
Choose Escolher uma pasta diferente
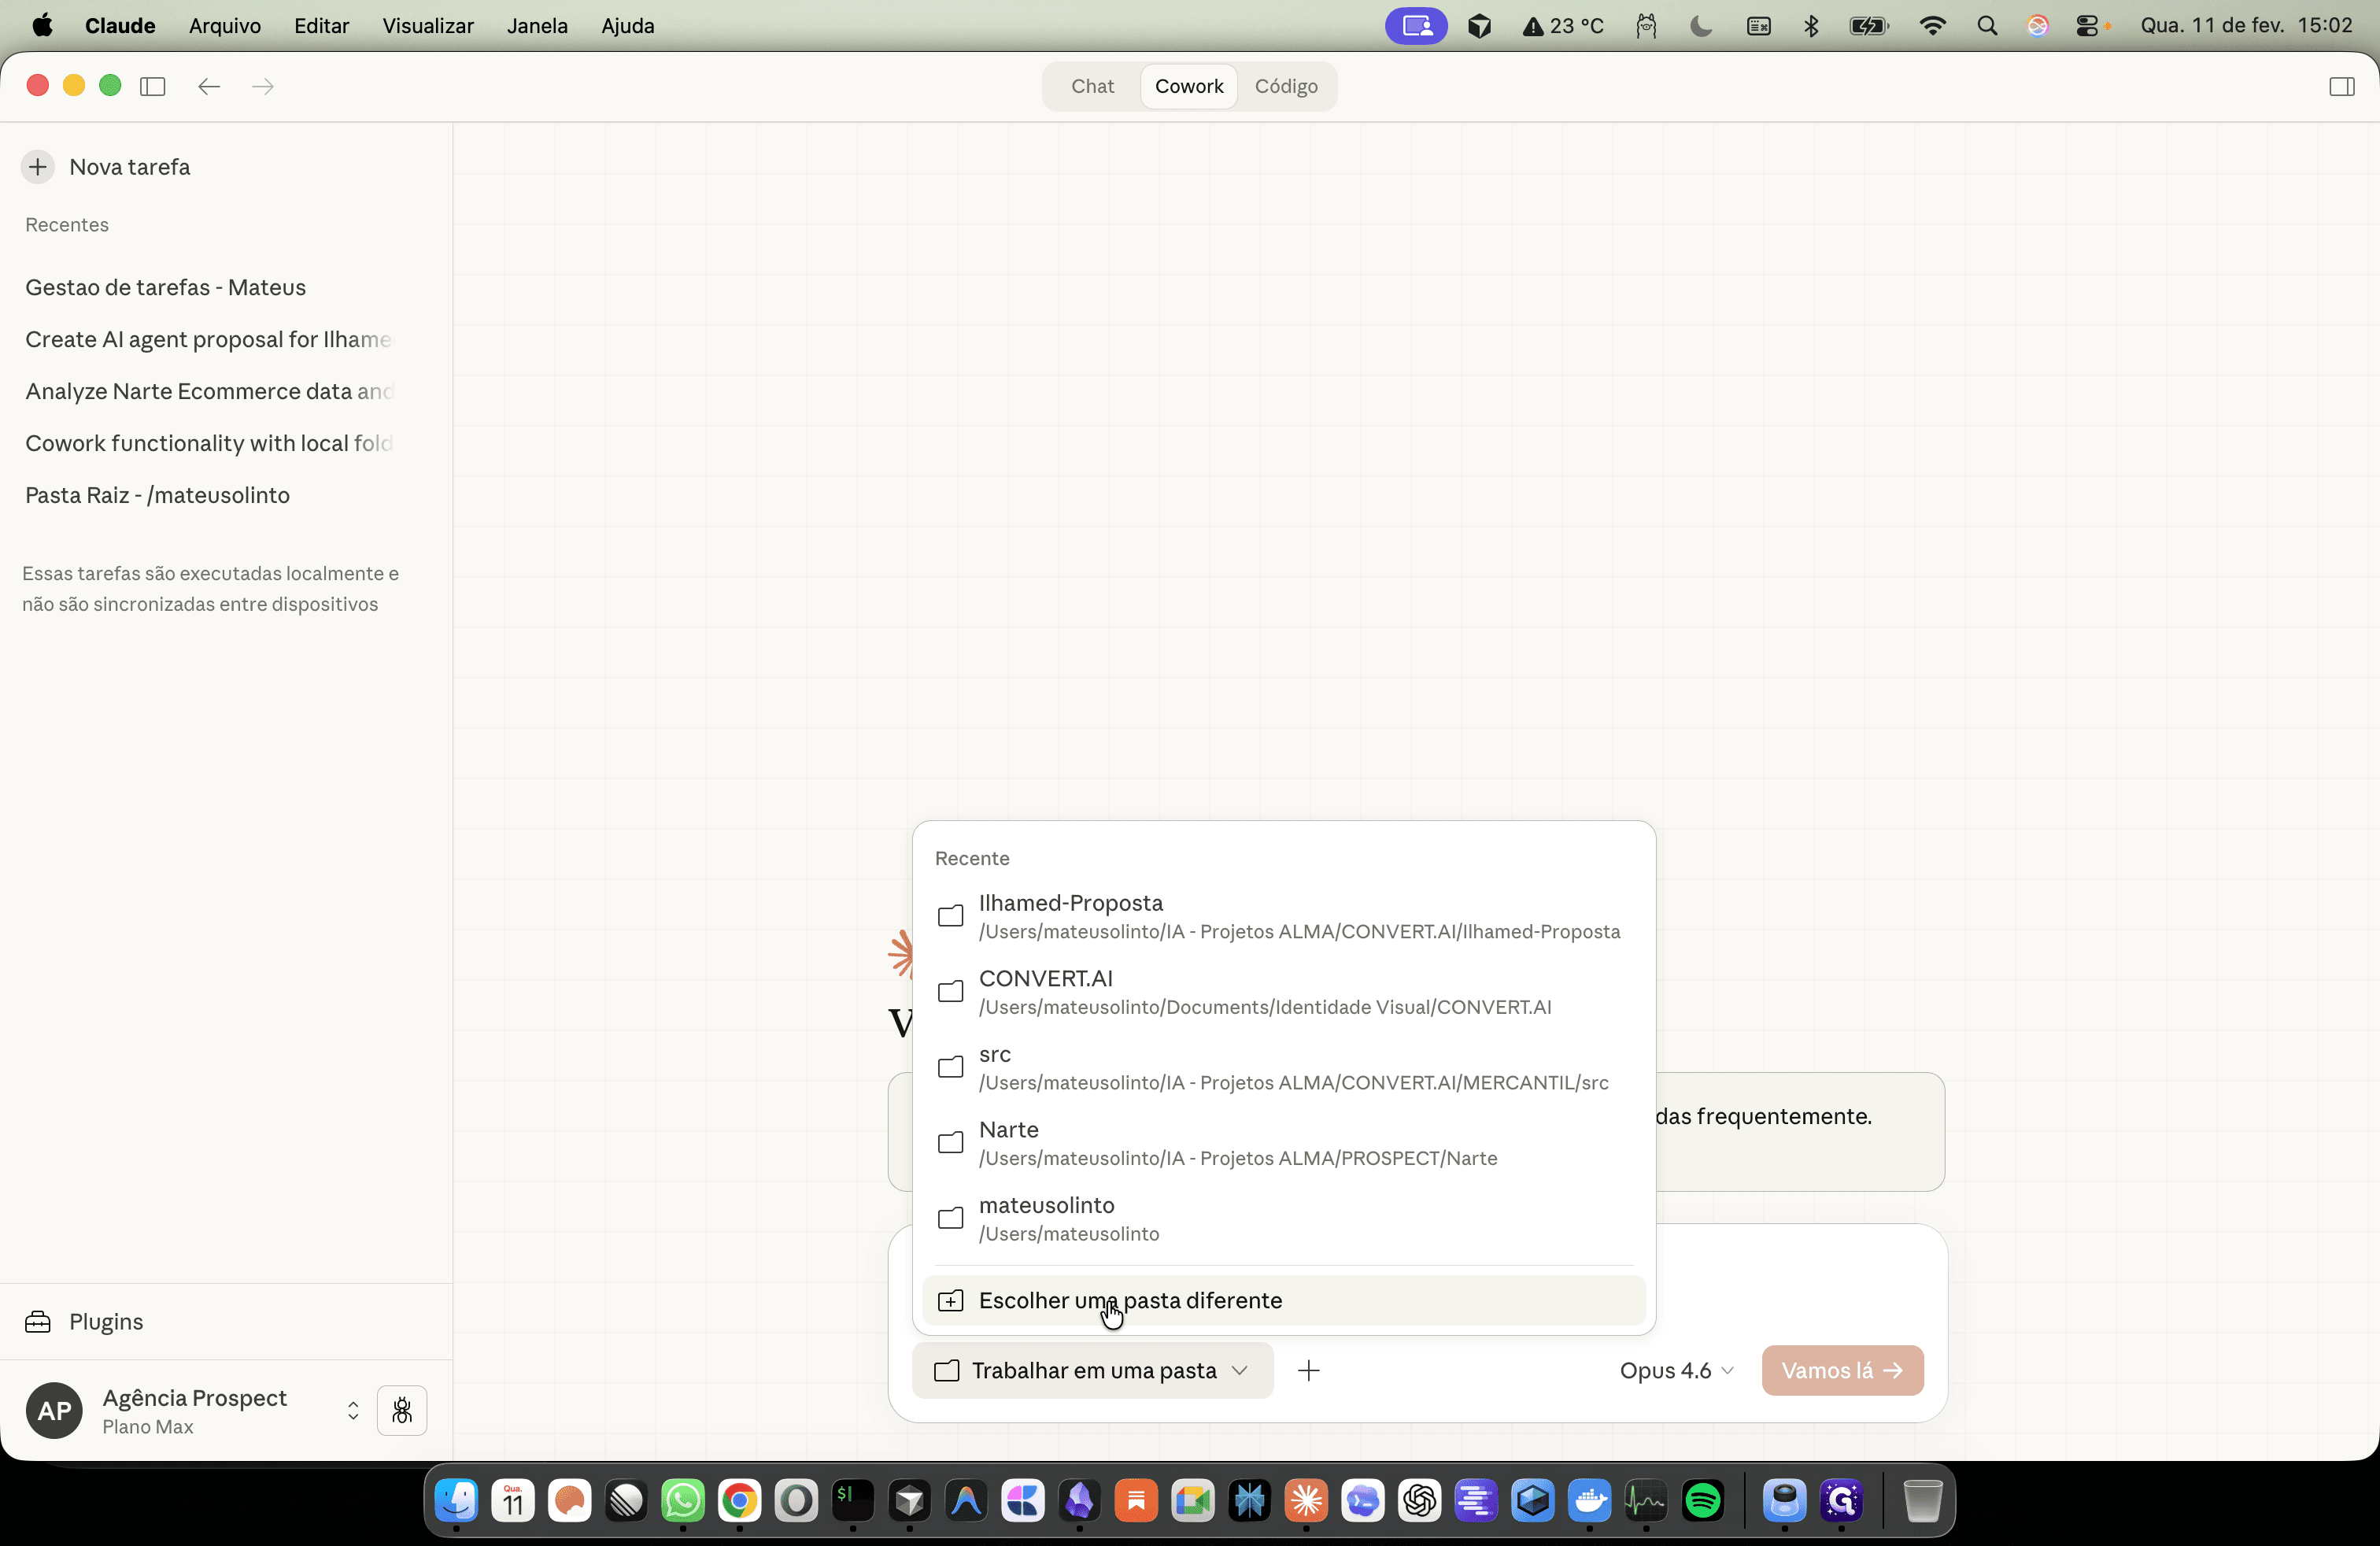pyautogui.click(x=1283, y=1300)
